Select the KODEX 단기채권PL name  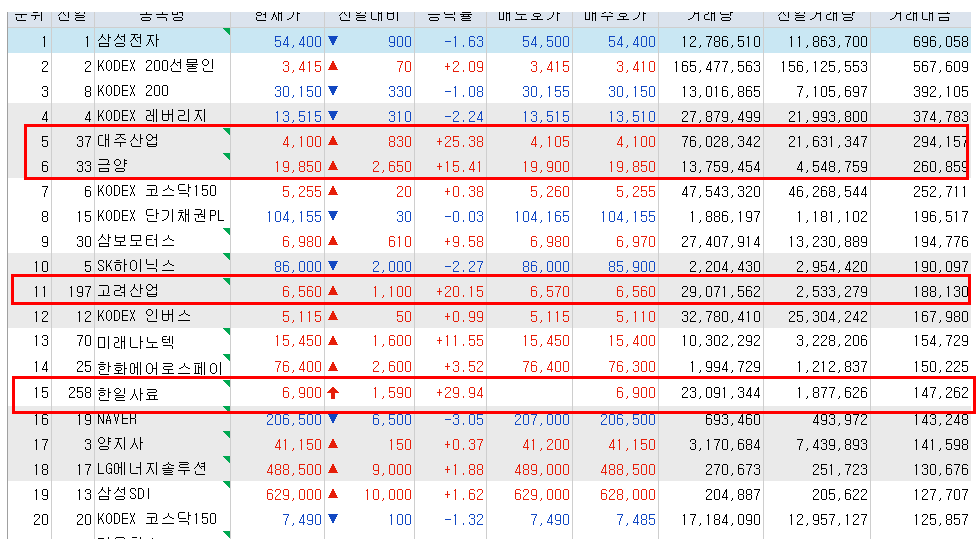[160, 216]
